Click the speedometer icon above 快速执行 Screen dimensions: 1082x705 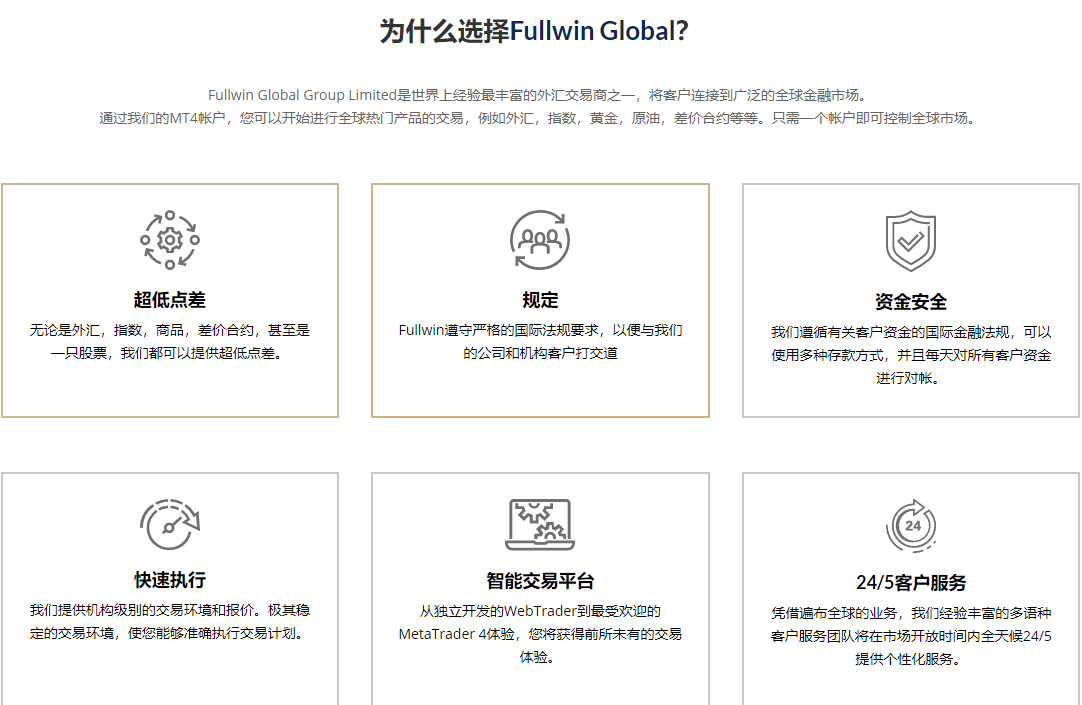tap(170, 524)
